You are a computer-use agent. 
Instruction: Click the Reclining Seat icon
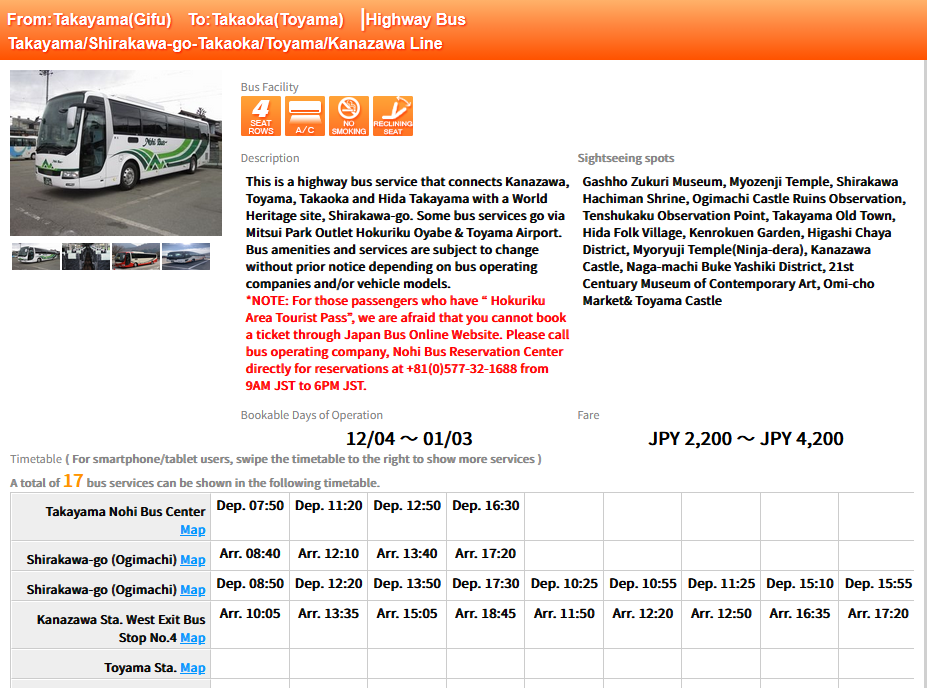coord(393,116)
